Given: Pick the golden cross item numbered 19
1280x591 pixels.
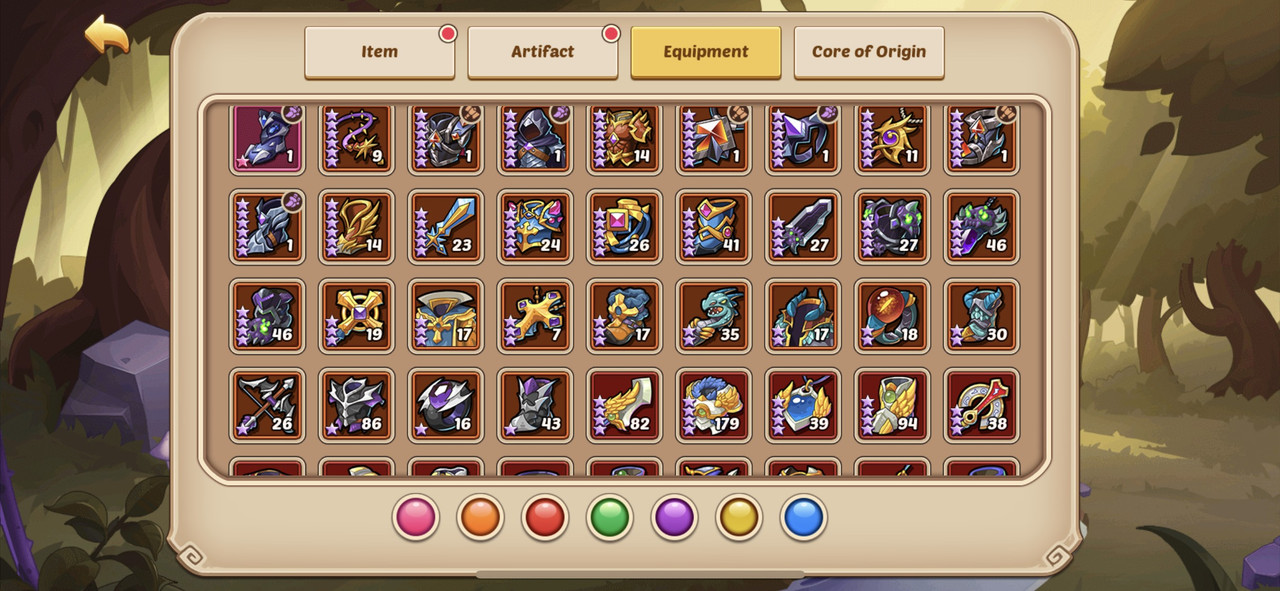Looking at the screenshot, I should point(357,316).
